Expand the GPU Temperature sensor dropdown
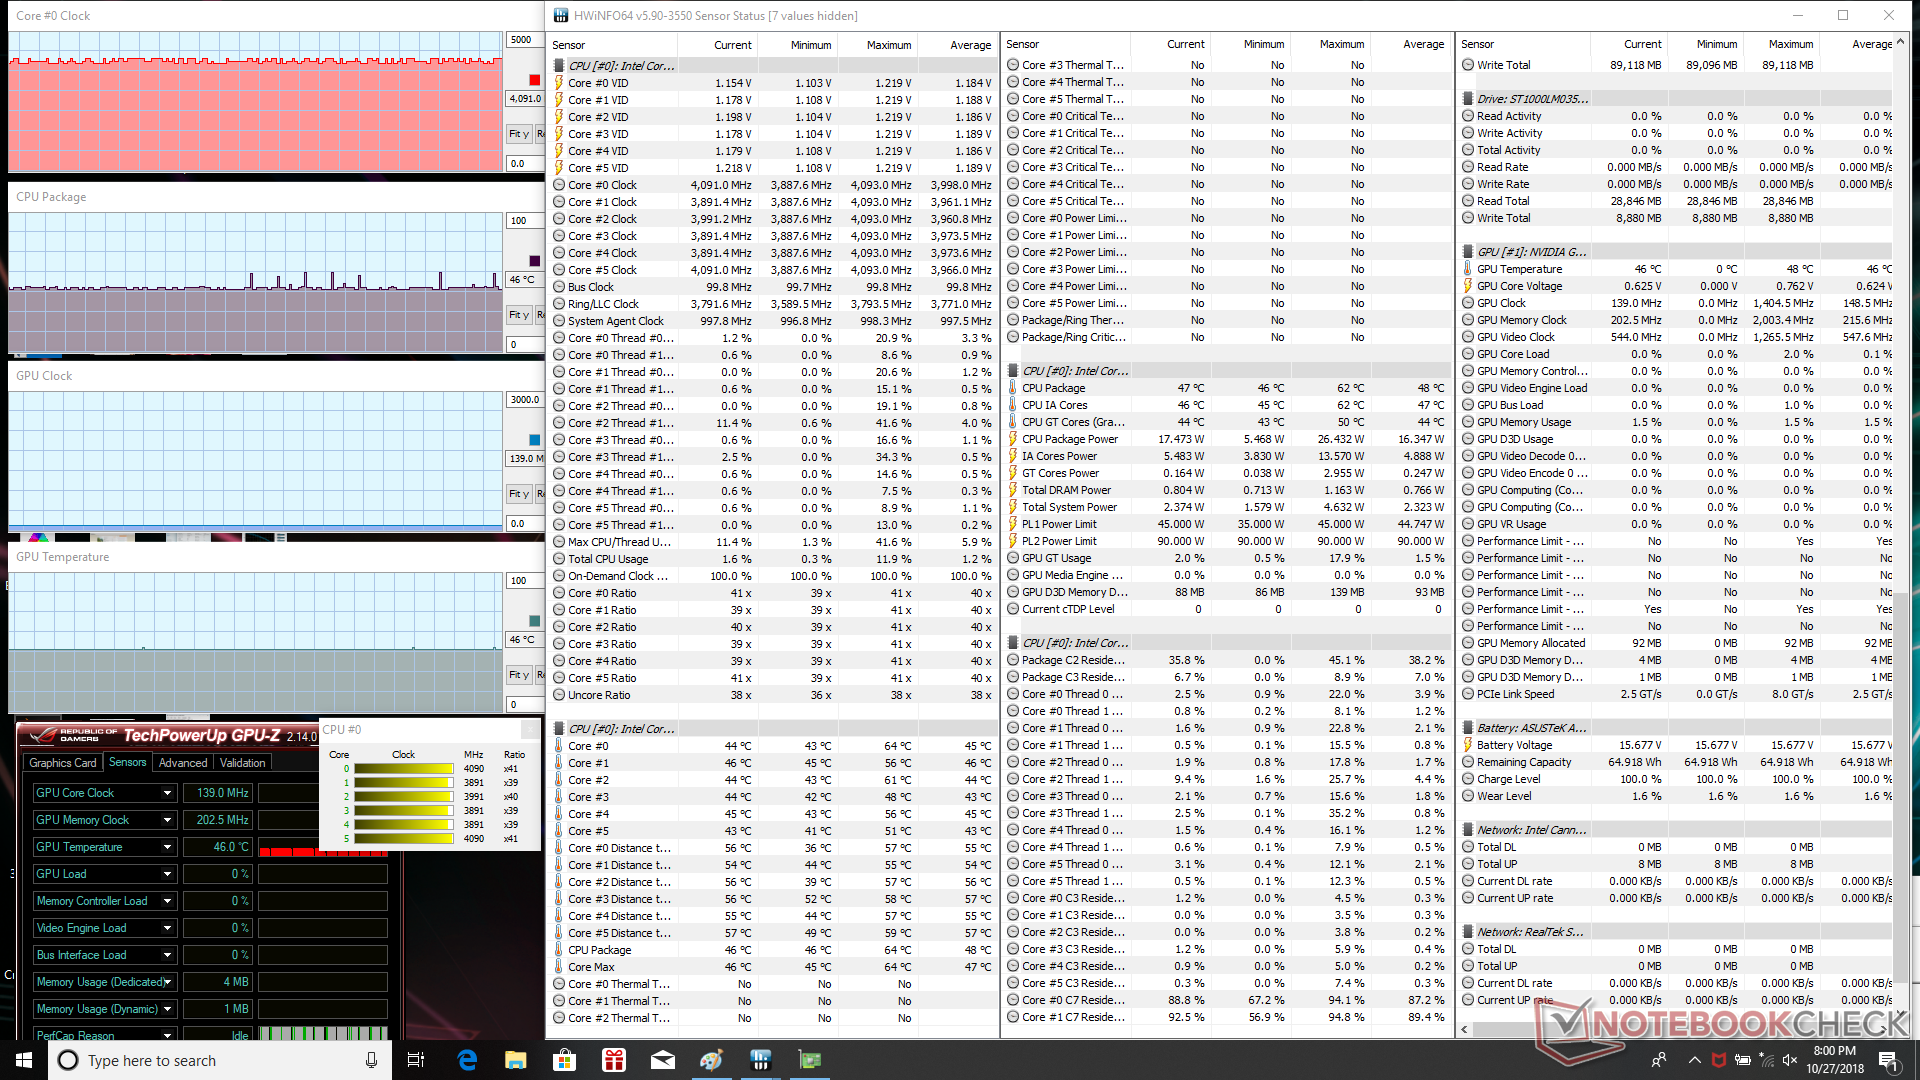This screenshot has width=1920, height=1080. point(167,847)
